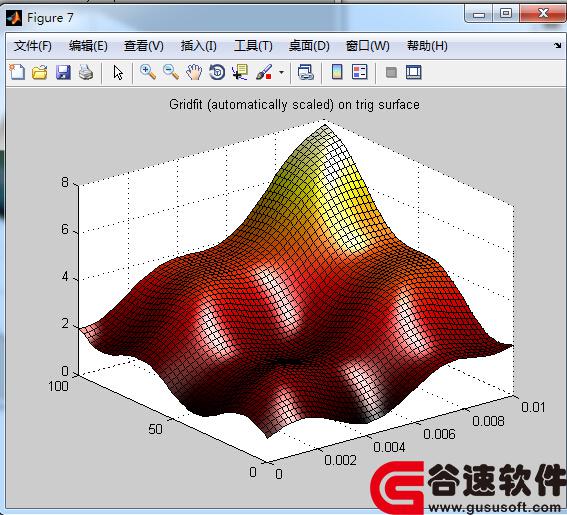Choose the Data Cursor tool

pos(240,72)
